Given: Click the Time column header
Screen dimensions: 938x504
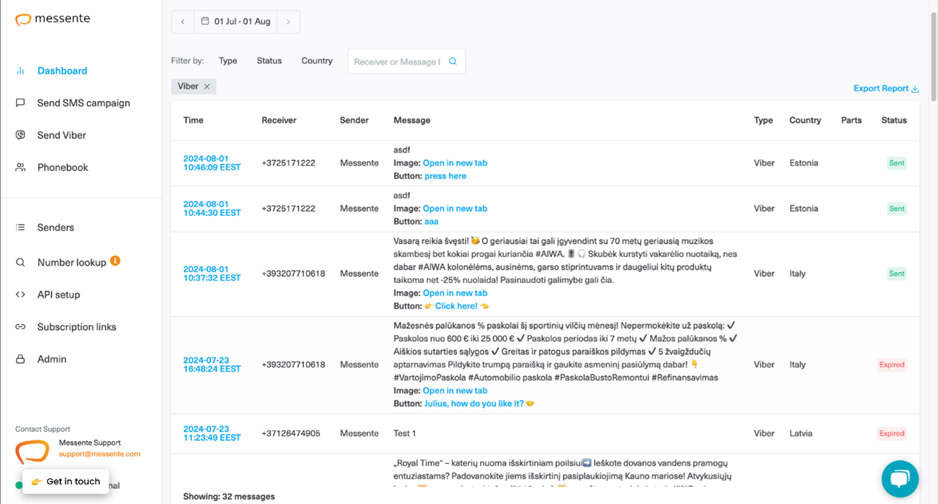Looking at the screenshot, I should [x=193, y=120].
